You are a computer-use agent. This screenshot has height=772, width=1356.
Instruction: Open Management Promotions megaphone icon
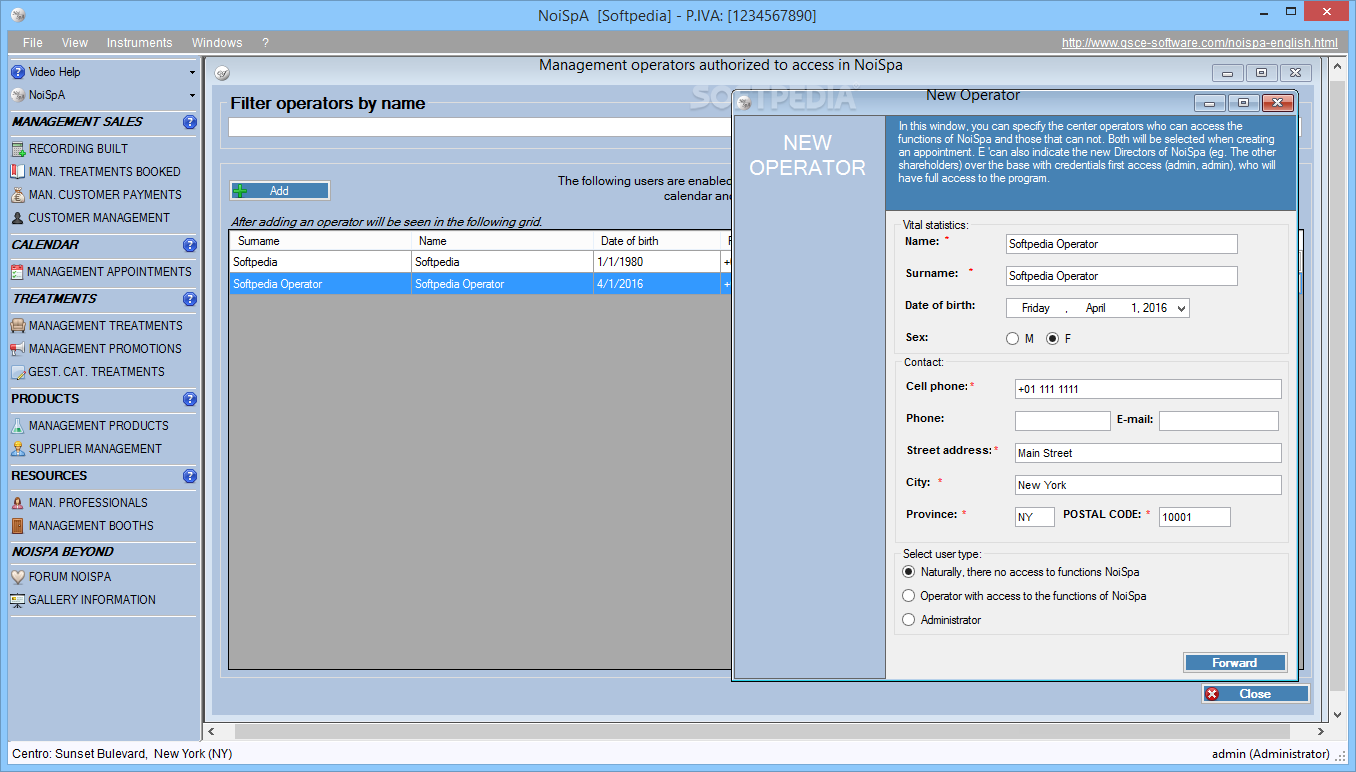[x=18, y=349]
